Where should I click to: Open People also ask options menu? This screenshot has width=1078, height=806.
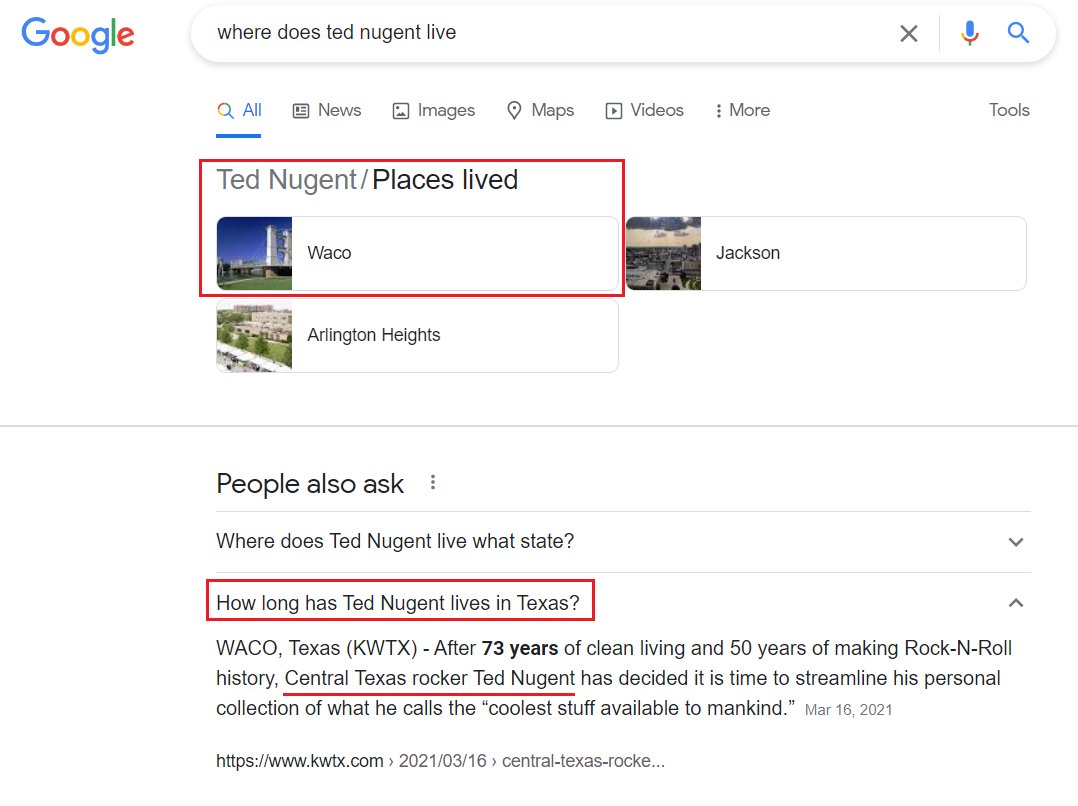[432, 483]
